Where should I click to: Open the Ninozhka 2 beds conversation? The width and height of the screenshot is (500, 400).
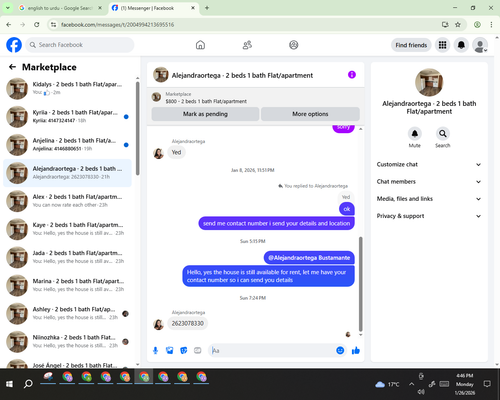[67, 341]
